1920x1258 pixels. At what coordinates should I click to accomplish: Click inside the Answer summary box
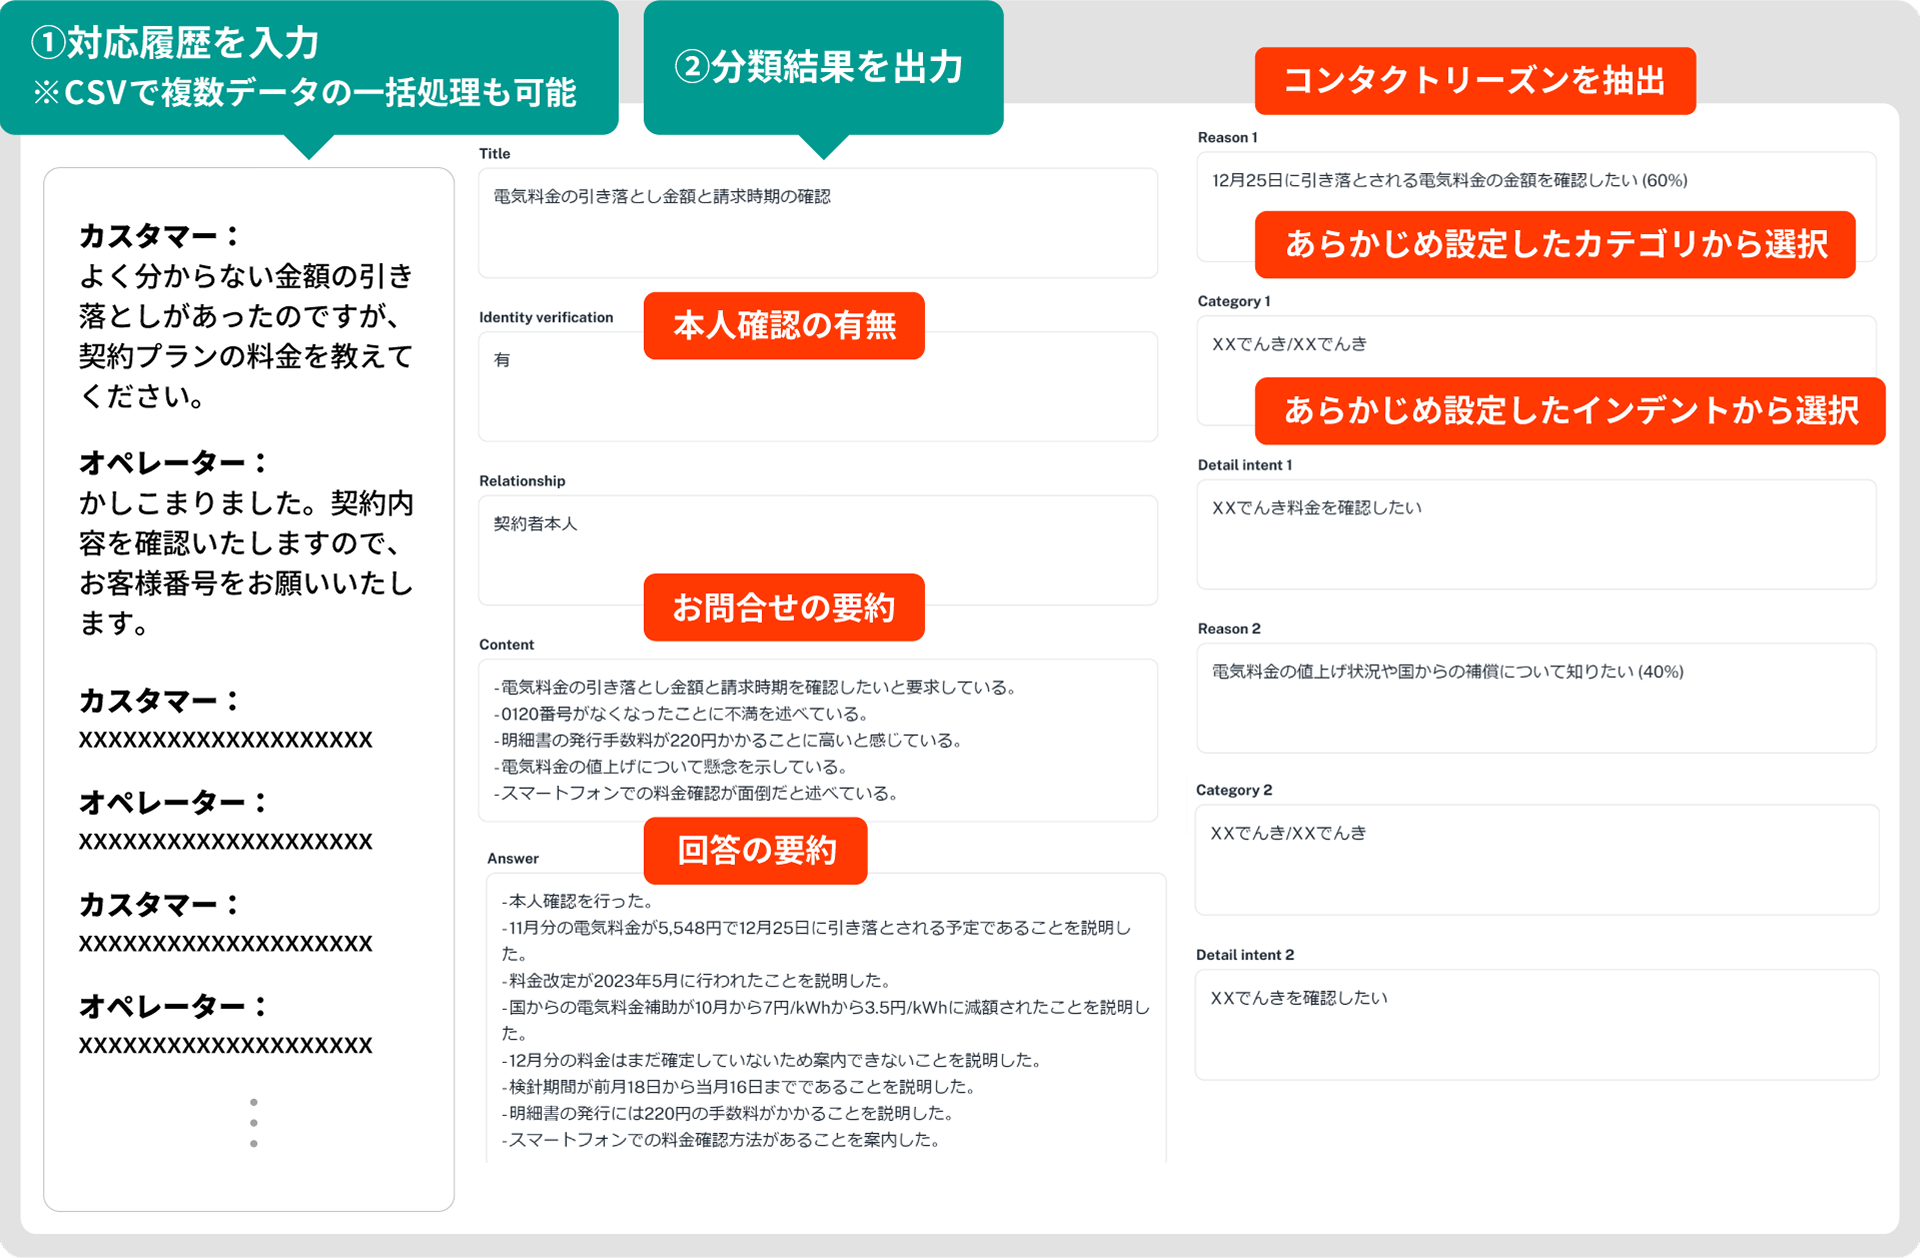825,1018
